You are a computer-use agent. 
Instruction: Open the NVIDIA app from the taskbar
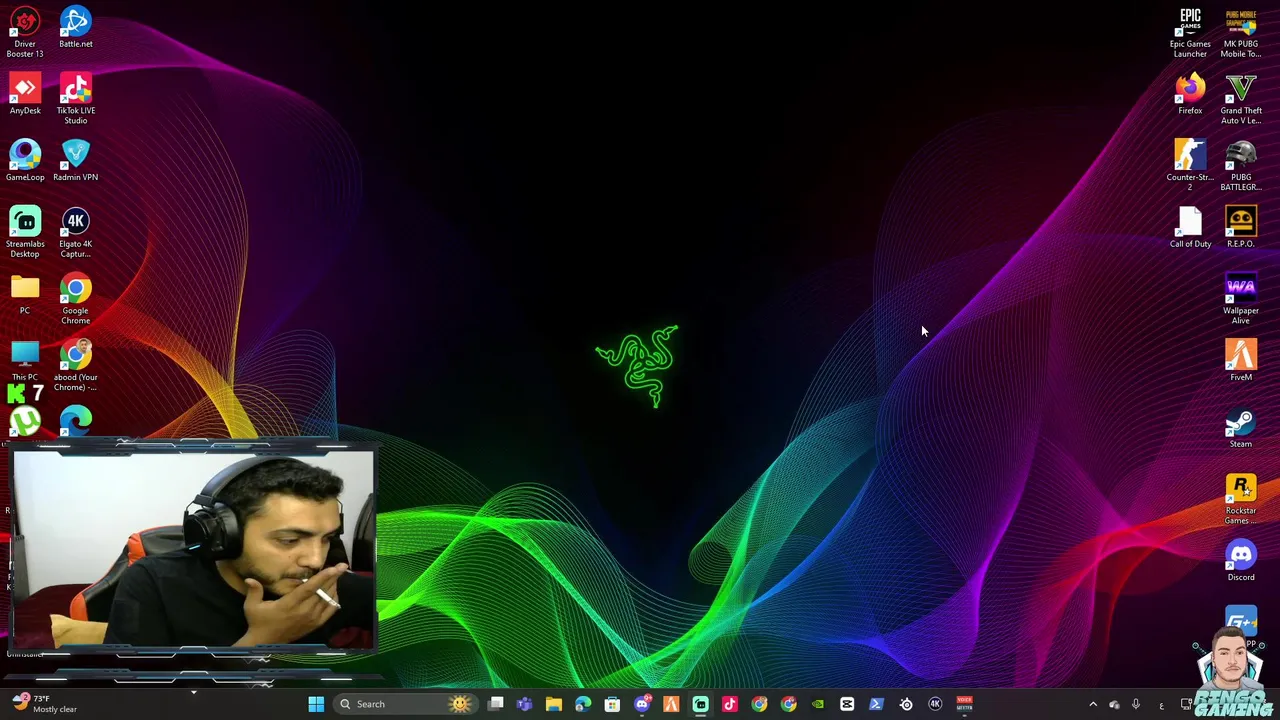(x=818, y=704)
